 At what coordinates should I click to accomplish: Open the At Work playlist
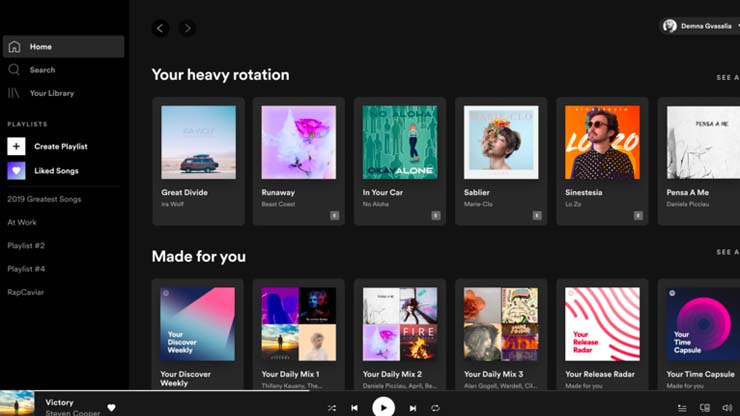pos(22,222)
